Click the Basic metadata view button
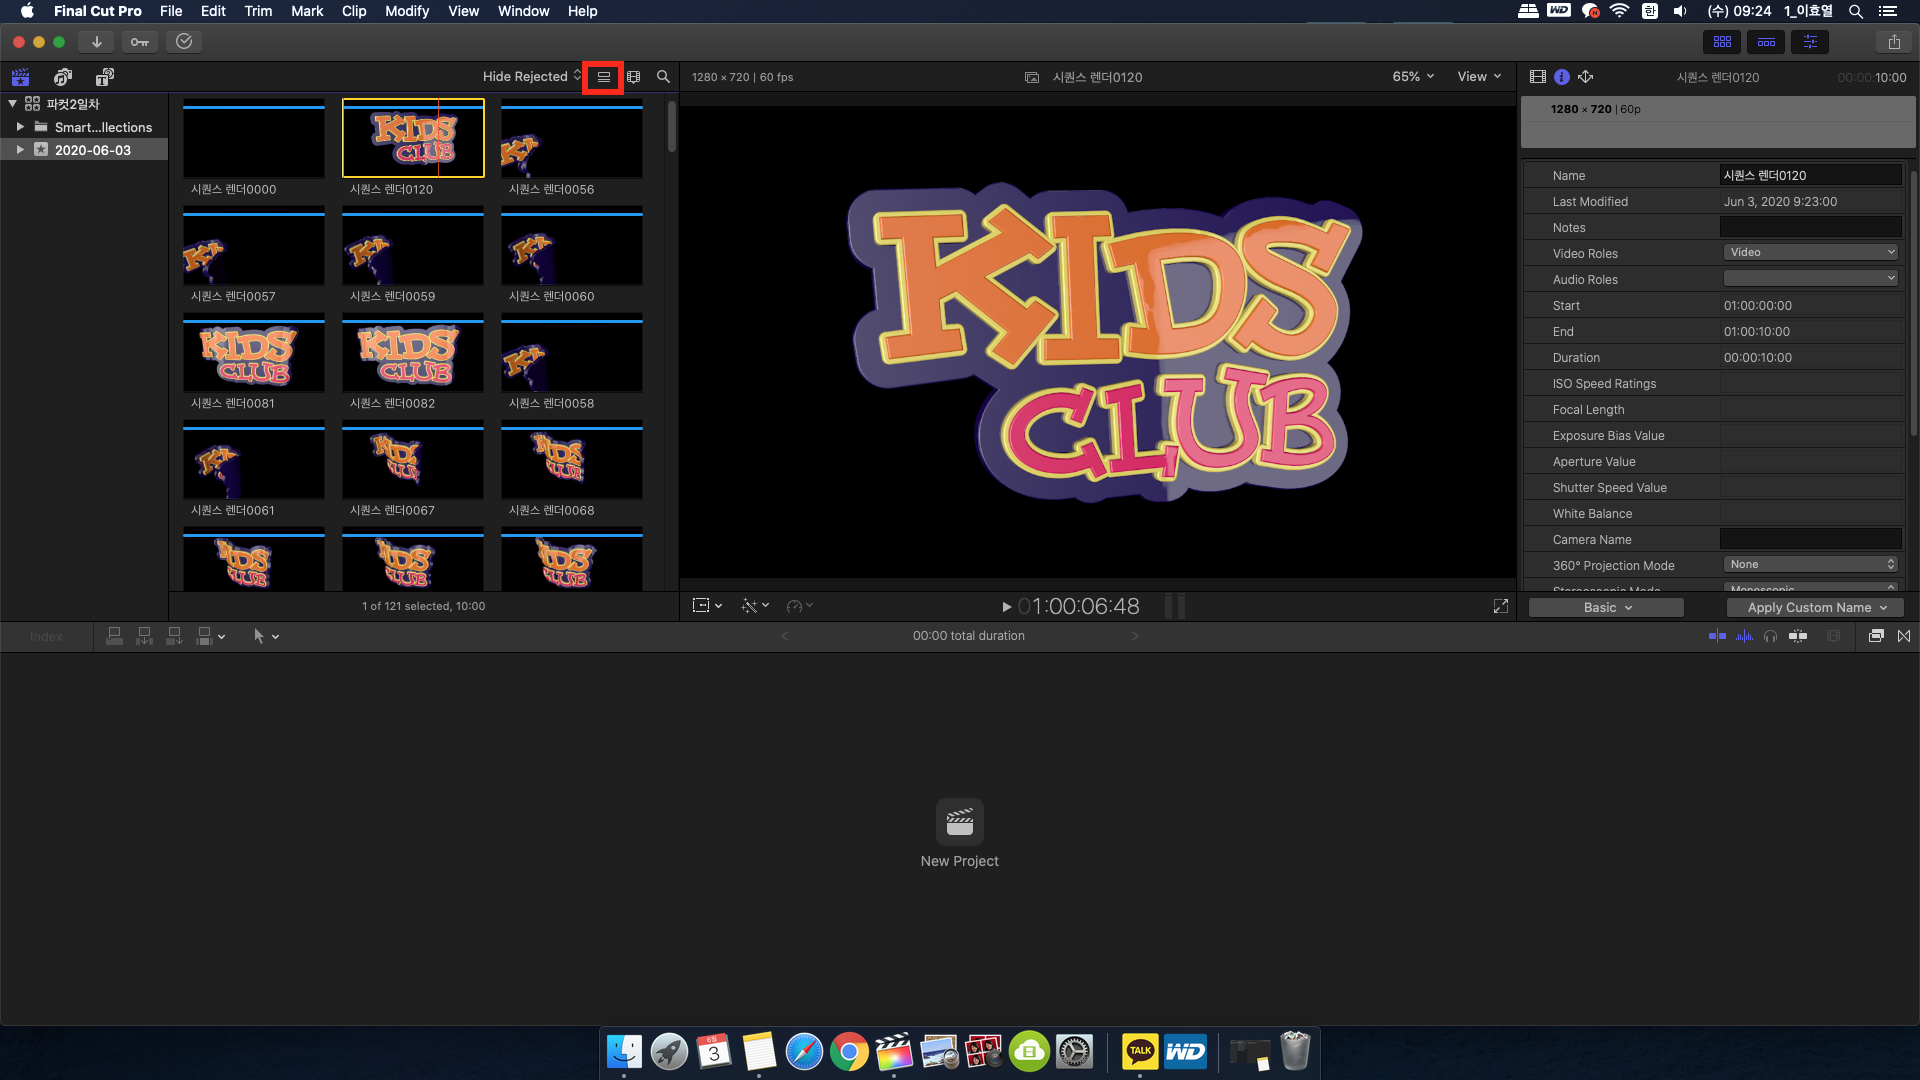 point(1604,607)
